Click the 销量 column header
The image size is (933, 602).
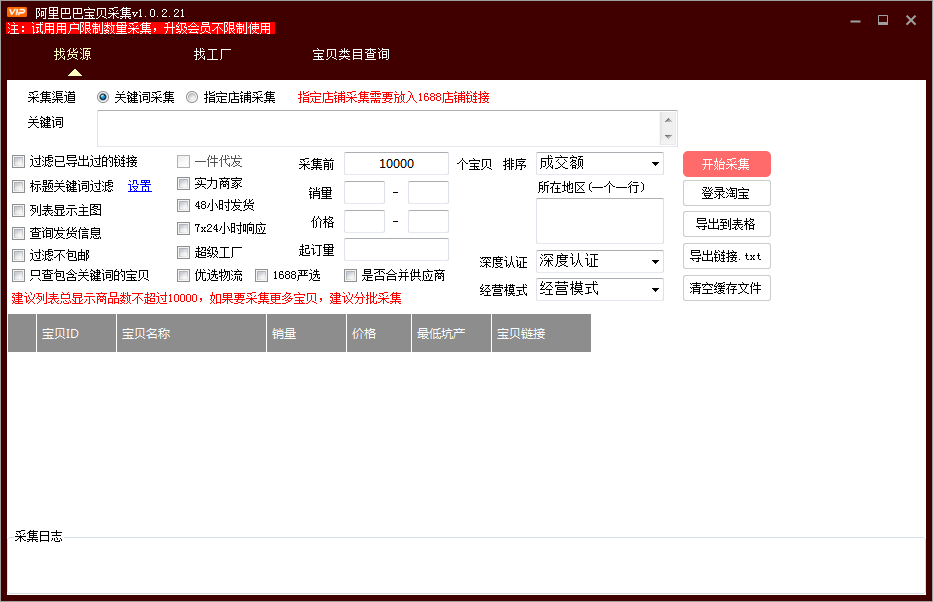click(306, 334)
